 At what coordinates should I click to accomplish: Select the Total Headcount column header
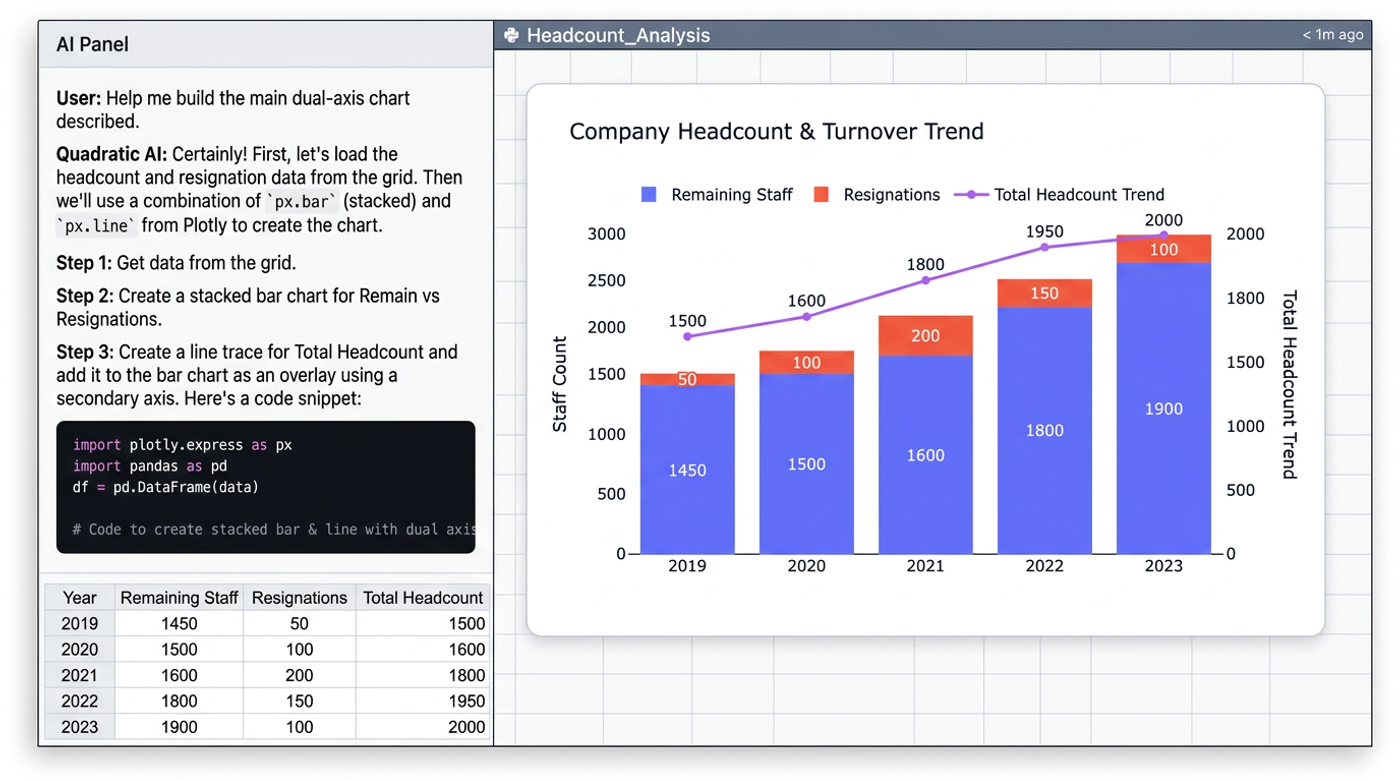pyautogui.click(x=422, y=598)
